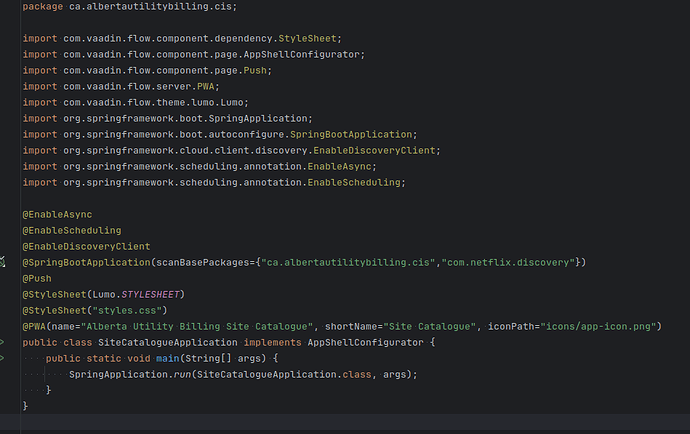Click the Push class in imports
Image resolution: width=690 pixels, height=434 pixels.
(x=255, y=70)
